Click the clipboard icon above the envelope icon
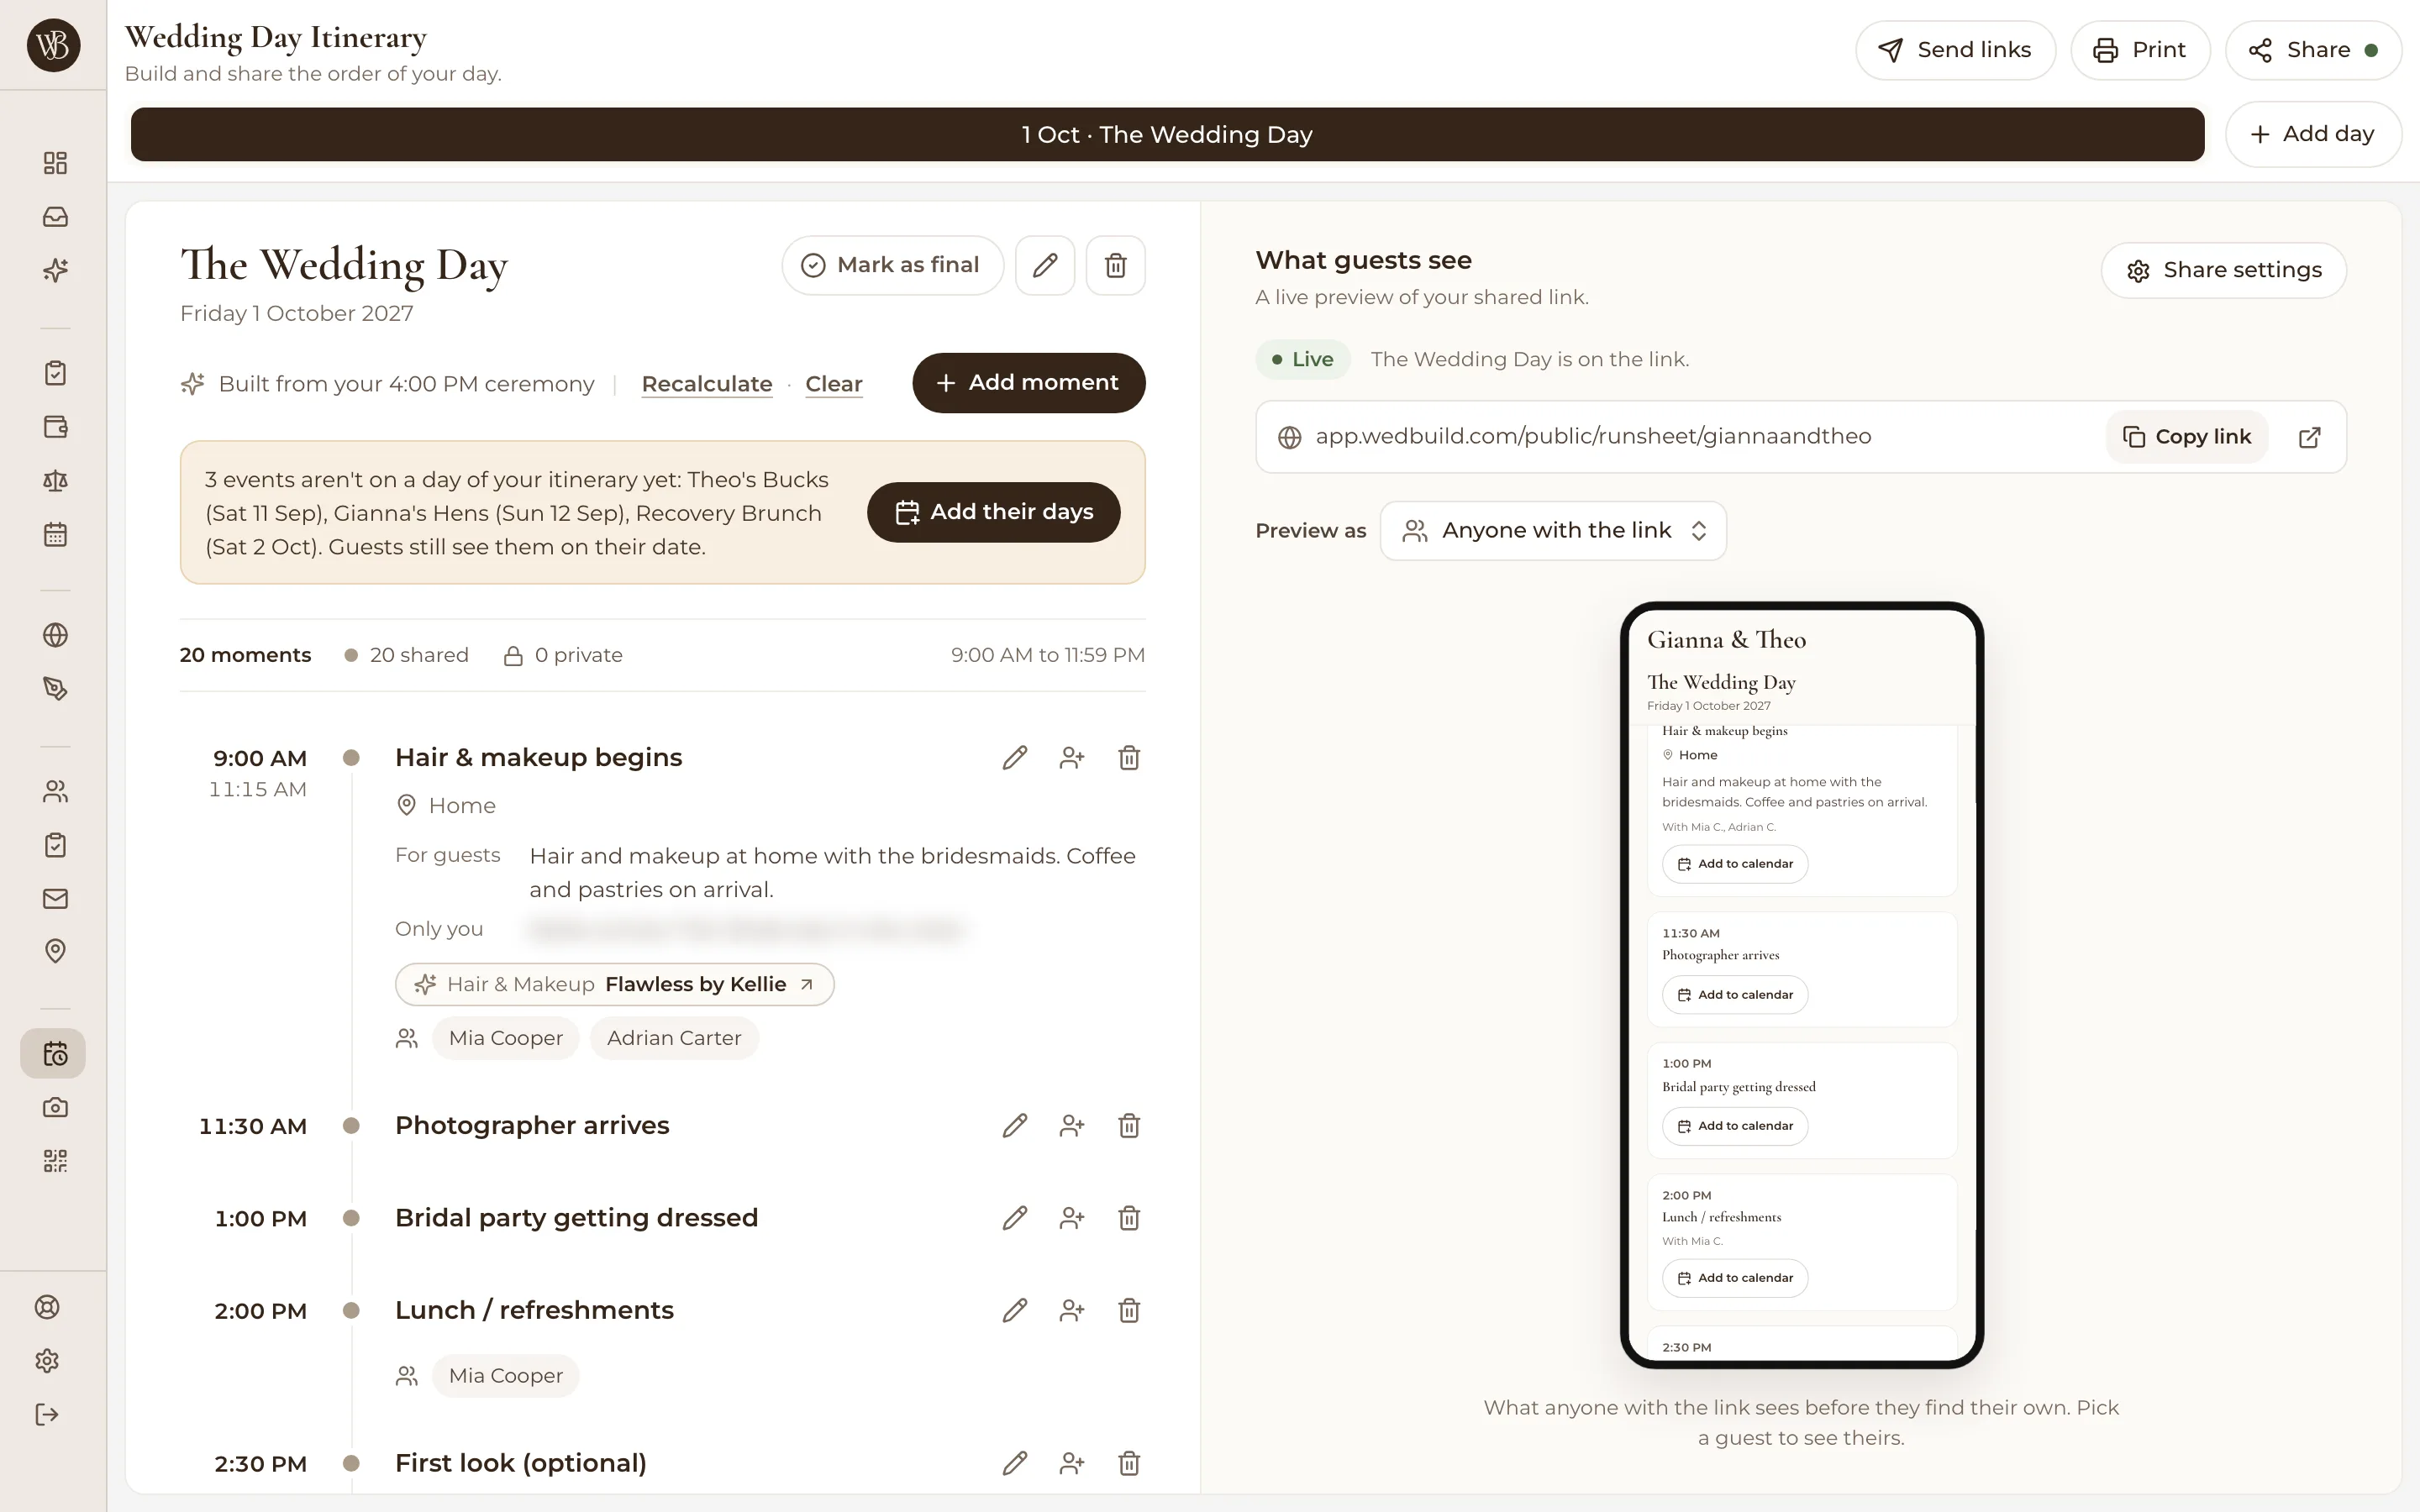This screenshot has width=2420, height=1512. click(x=55, y=845)
